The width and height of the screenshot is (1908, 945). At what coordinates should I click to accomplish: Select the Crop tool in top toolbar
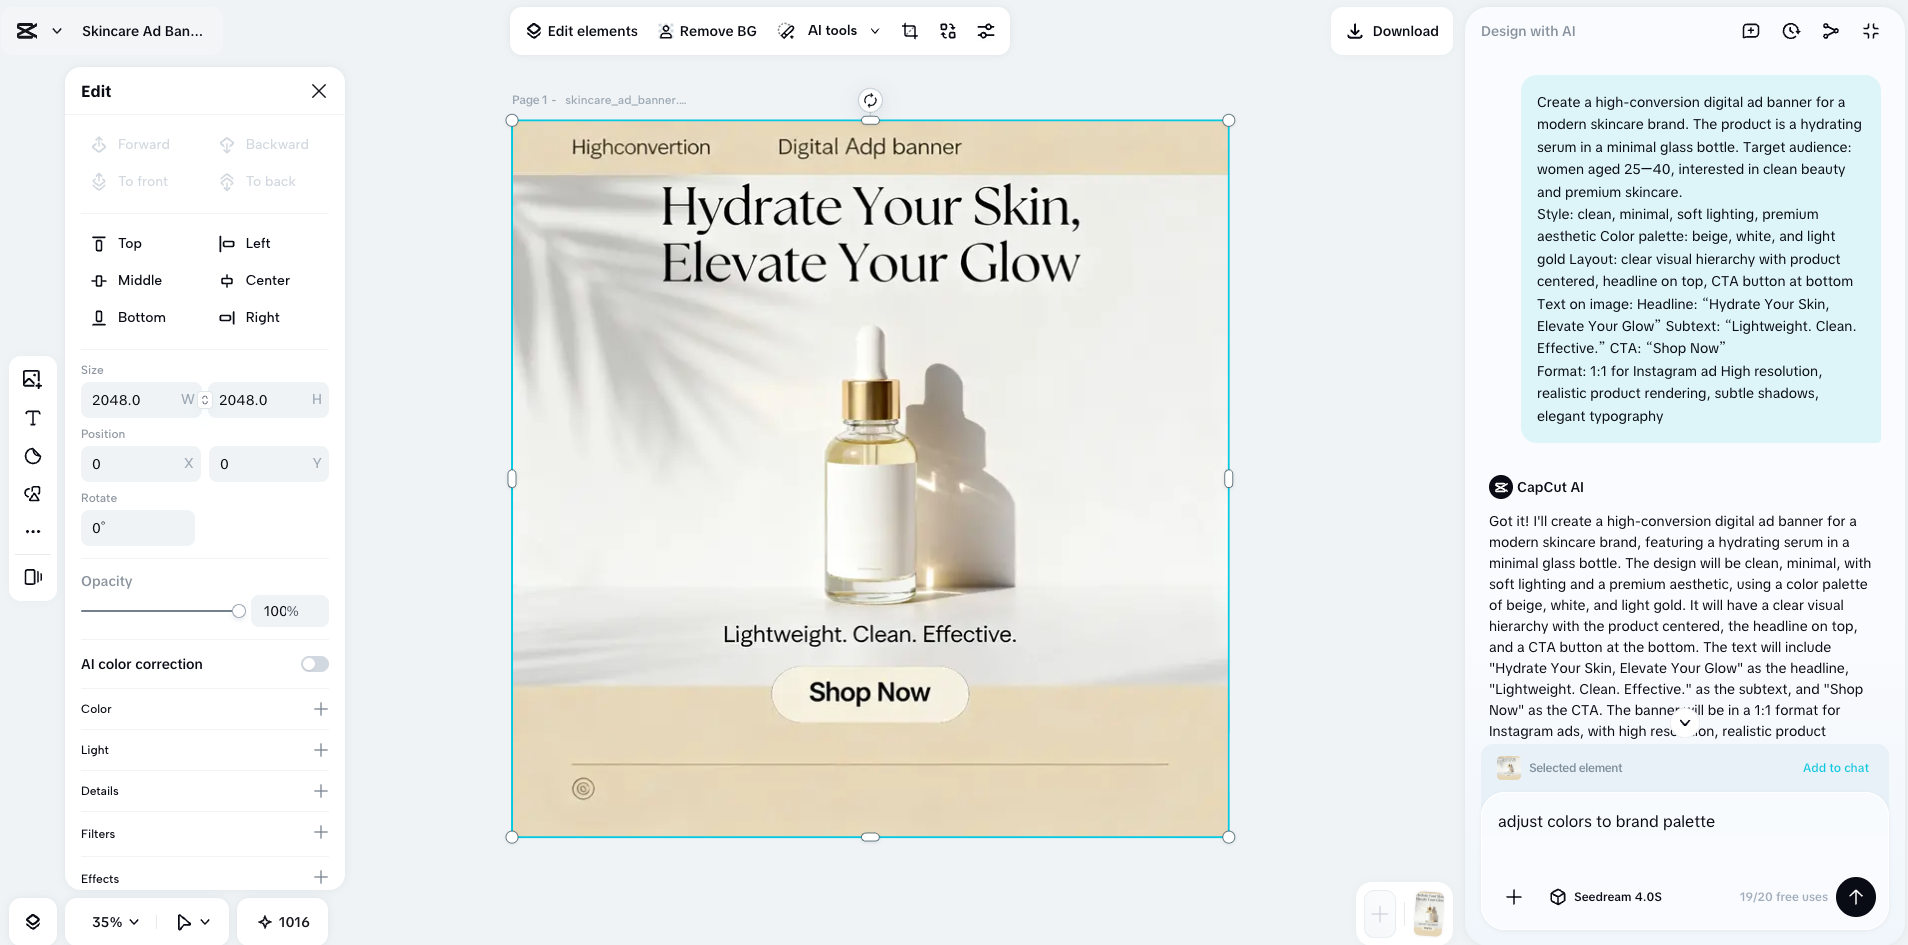pos(909,31)
